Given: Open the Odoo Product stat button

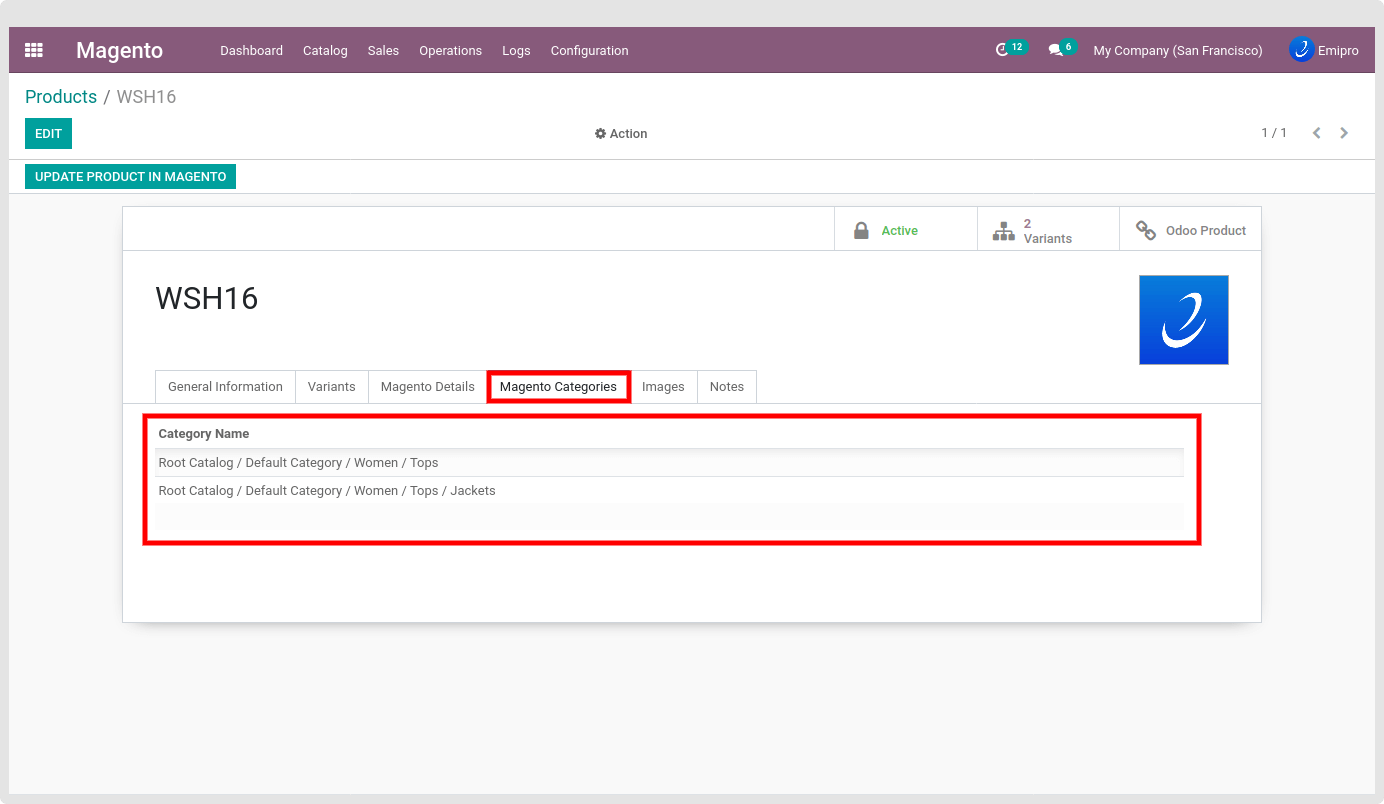Looking at the screenshot, I should (1190, 229).
